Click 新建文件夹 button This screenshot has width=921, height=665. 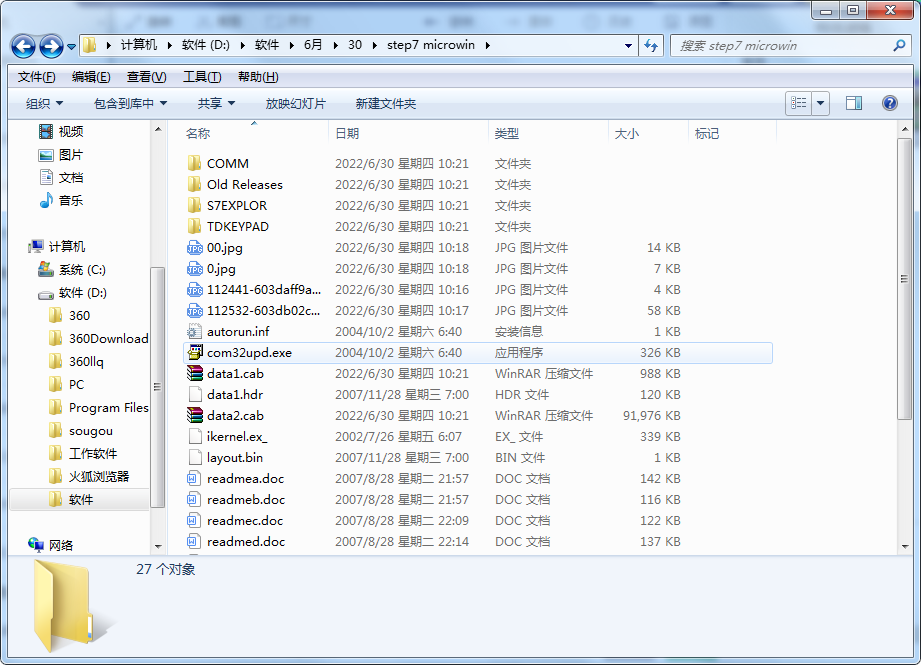[x=385, y=103]
